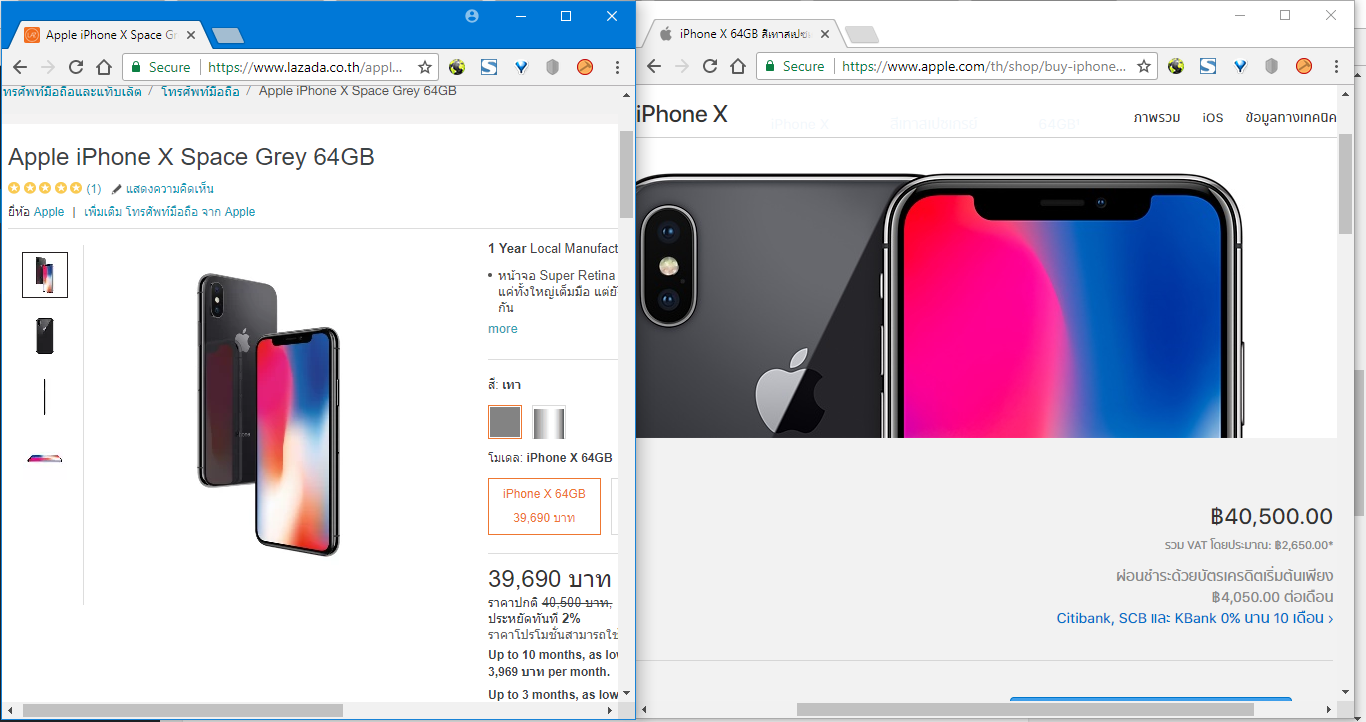The height and width of the screenshot is (722, 1366).
Task: Click the blue V extension icon in Apple window
Action: pos(1240,66)
